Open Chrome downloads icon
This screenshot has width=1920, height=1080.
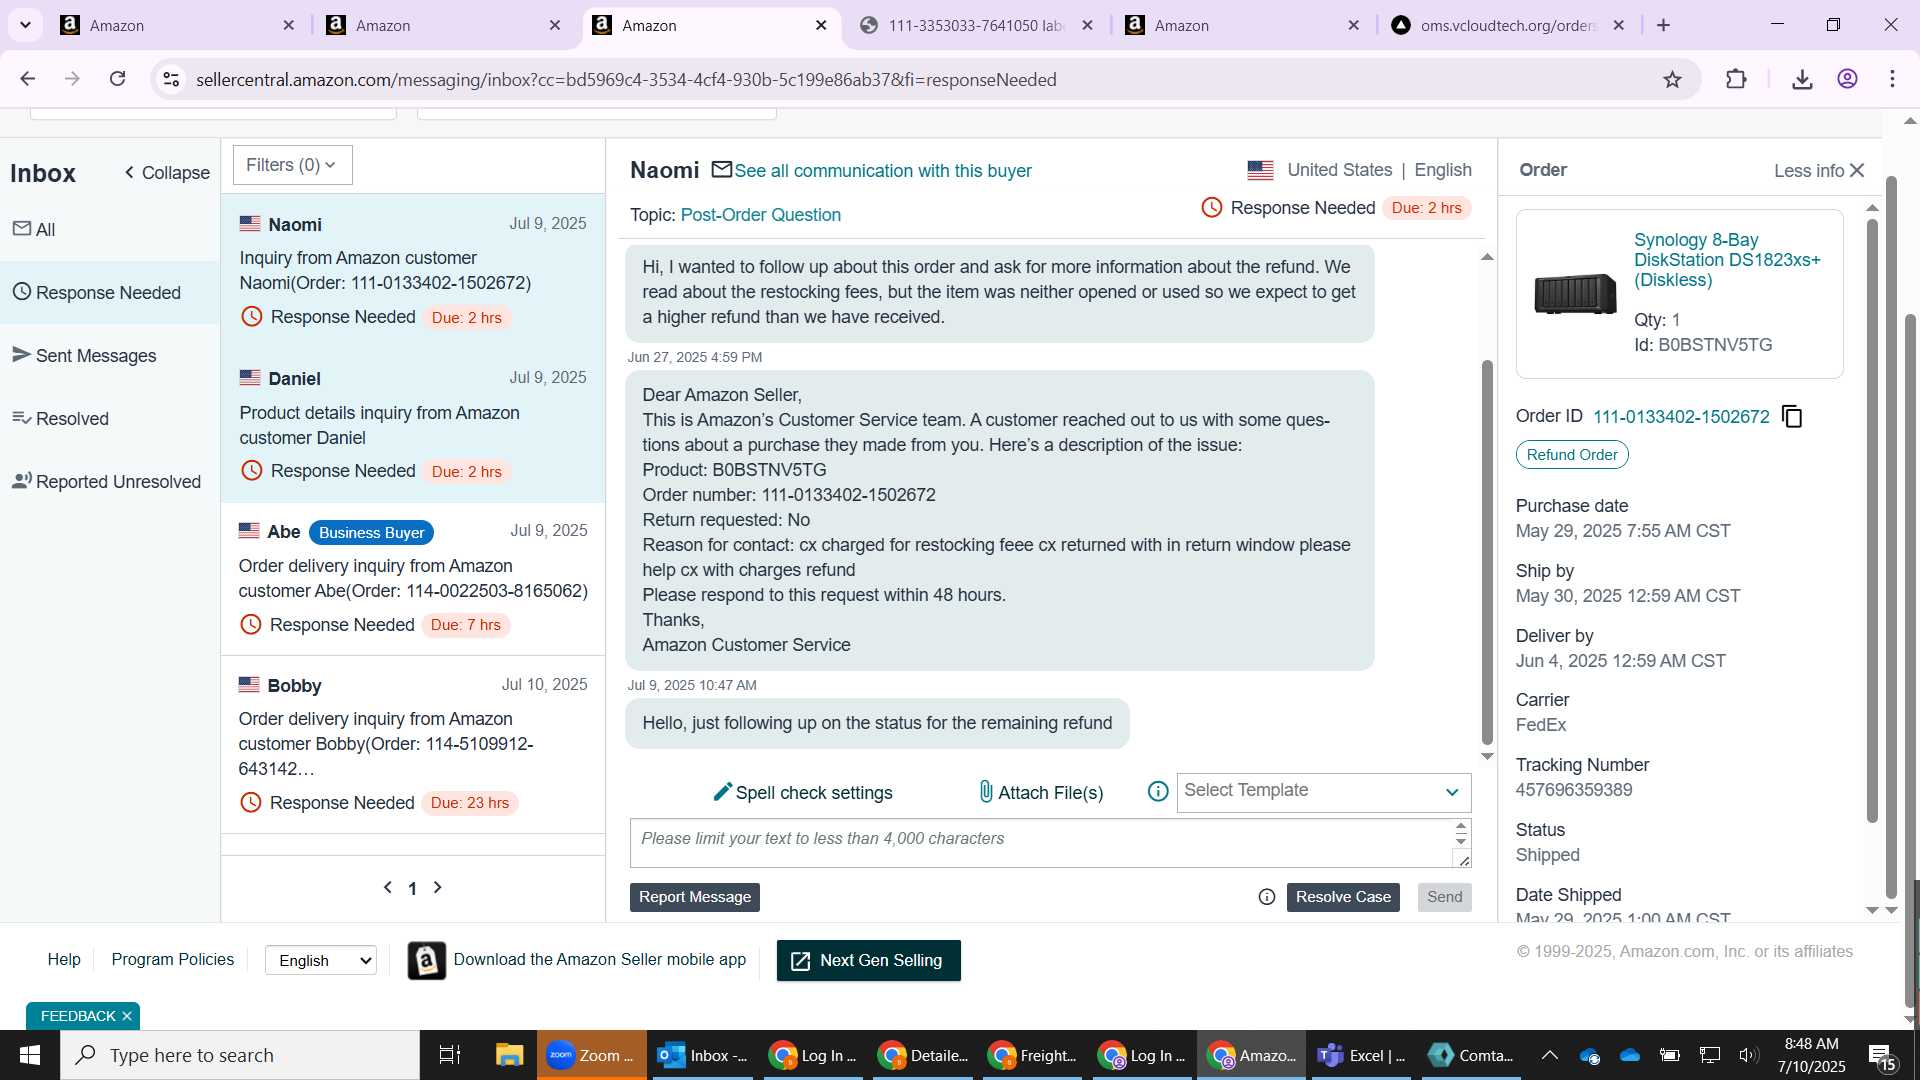coord(1802,79)
